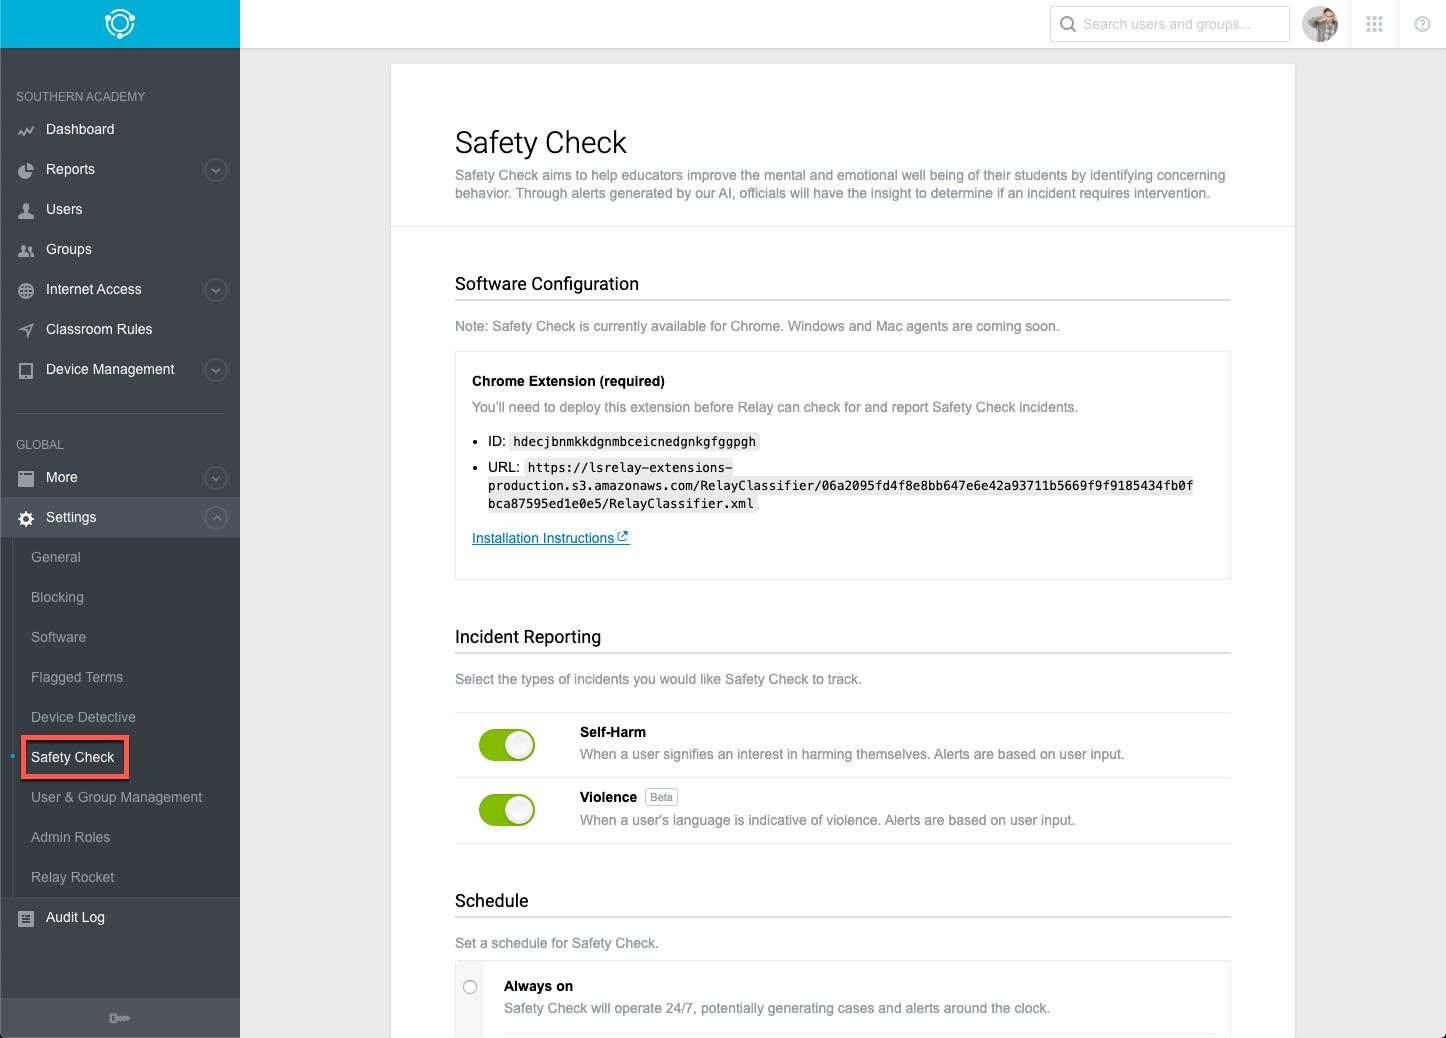The width and height of the screenshot is (1446, 1038).
Task: Expand the Reports submenu chevron
Action: pos(215,170)
